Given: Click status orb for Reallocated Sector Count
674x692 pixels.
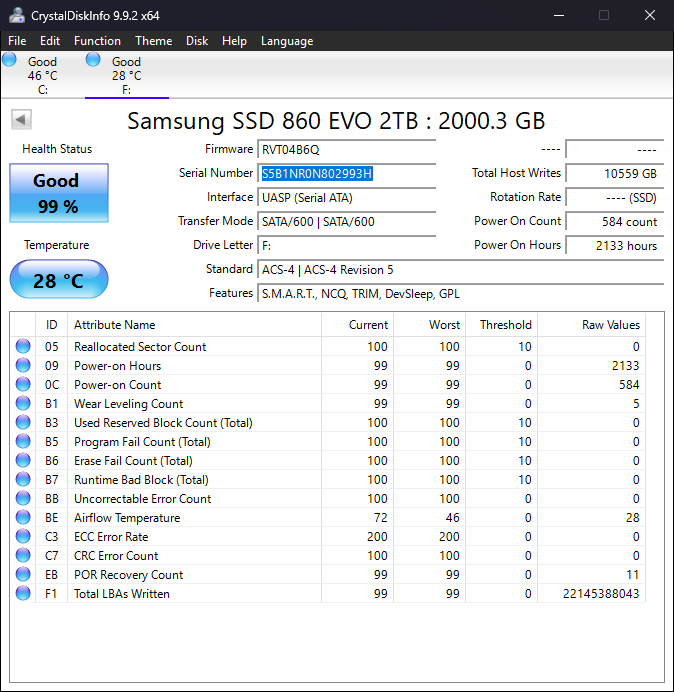Looking at the screenshot, I should [x=23, y=346].
